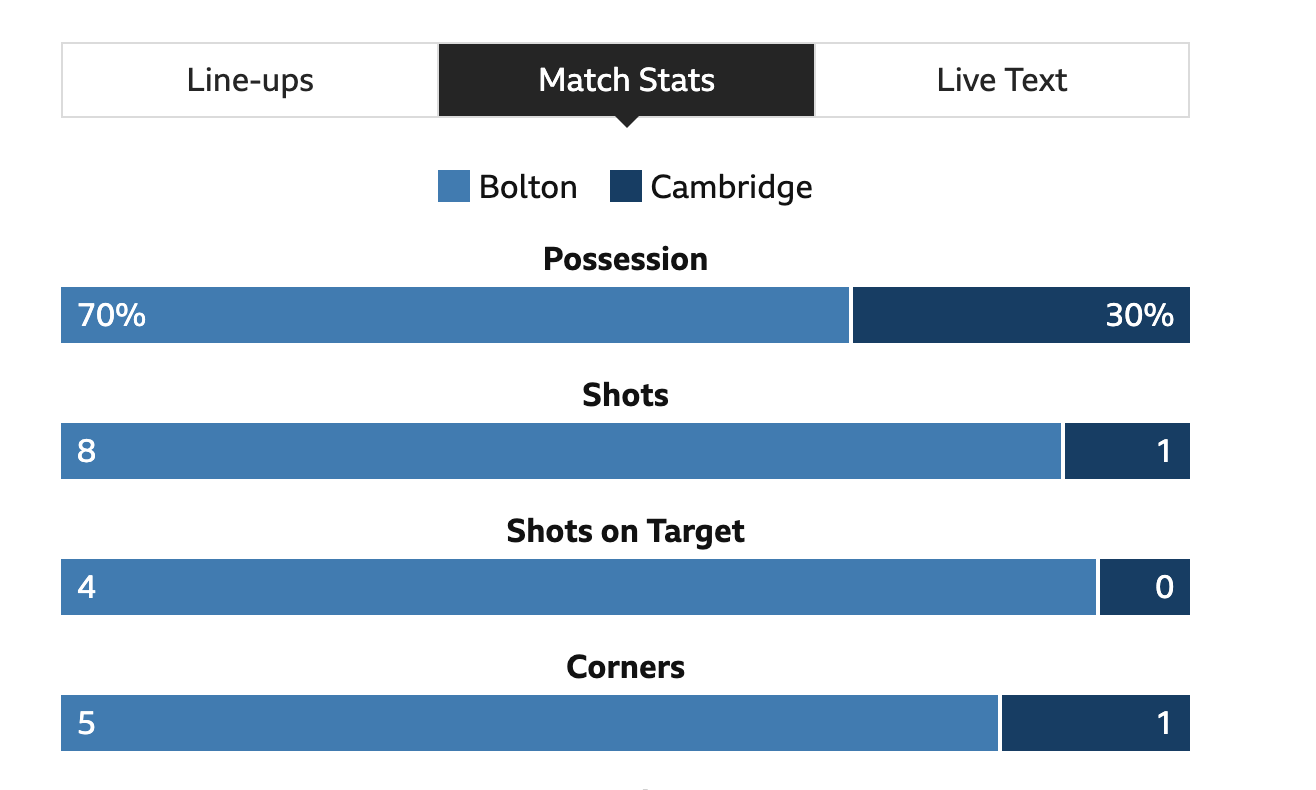Click the Cambridge legend label
This screenshot has height=790, width=1316.
pyautogui.click(x=731, y=187)
